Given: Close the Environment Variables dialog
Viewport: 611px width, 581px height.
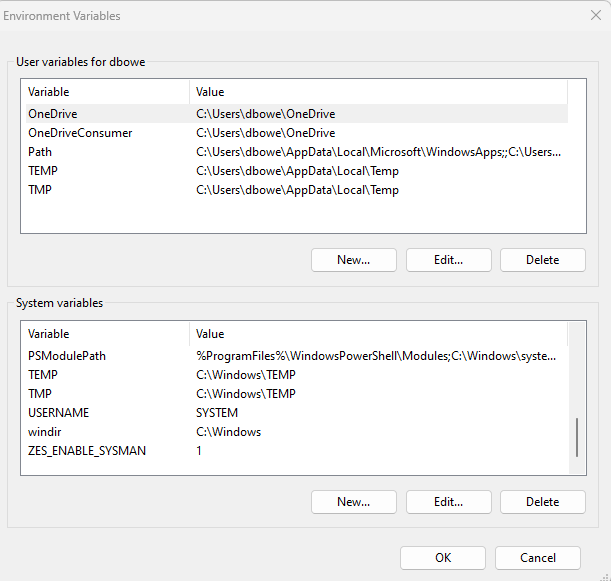Looking at the screenshot, I should [595, 15].
